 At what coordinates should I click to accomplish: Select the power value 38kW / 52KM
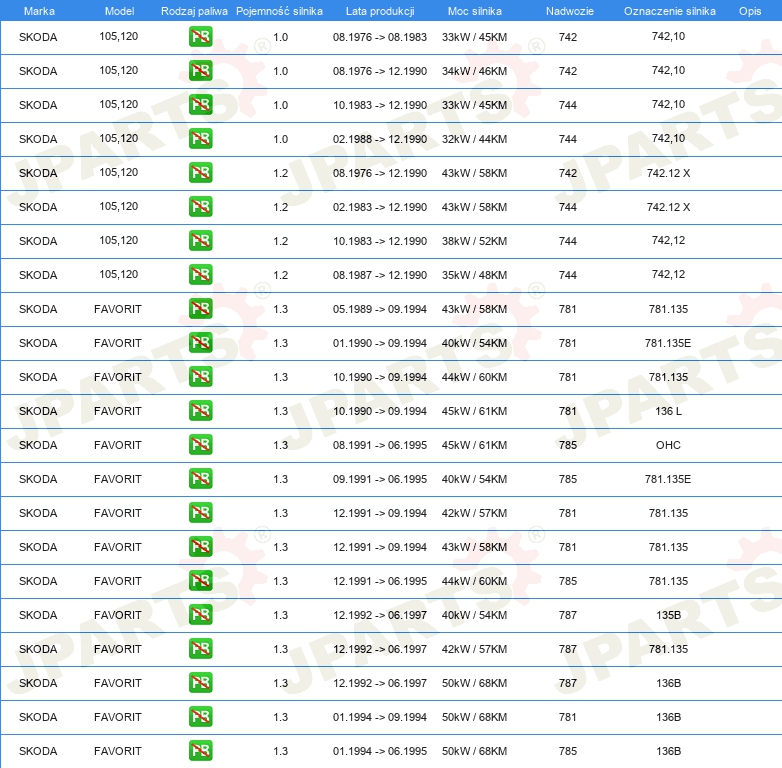[x=474, y=241]
